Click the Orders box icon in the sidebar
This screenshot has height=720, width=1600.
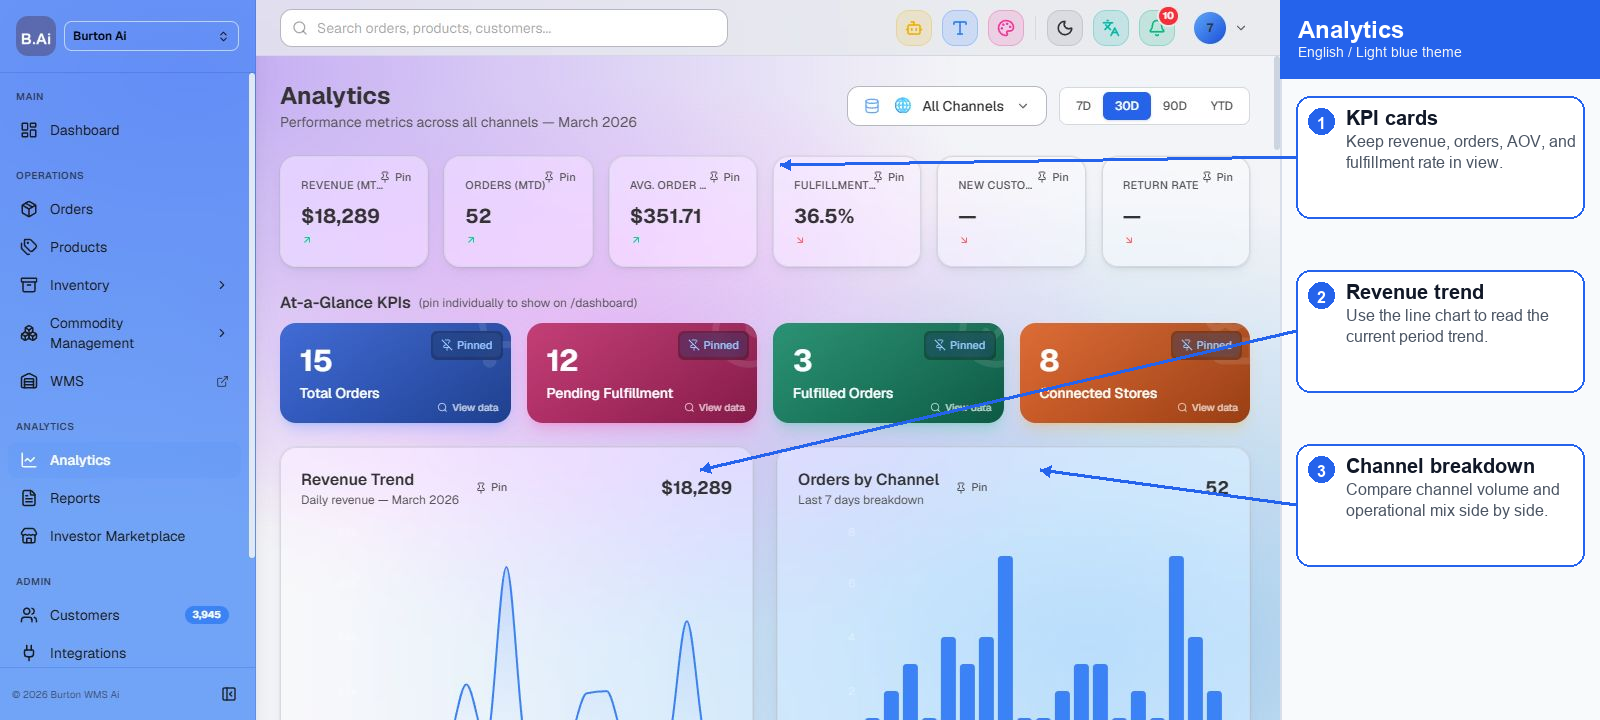[29, 209]
